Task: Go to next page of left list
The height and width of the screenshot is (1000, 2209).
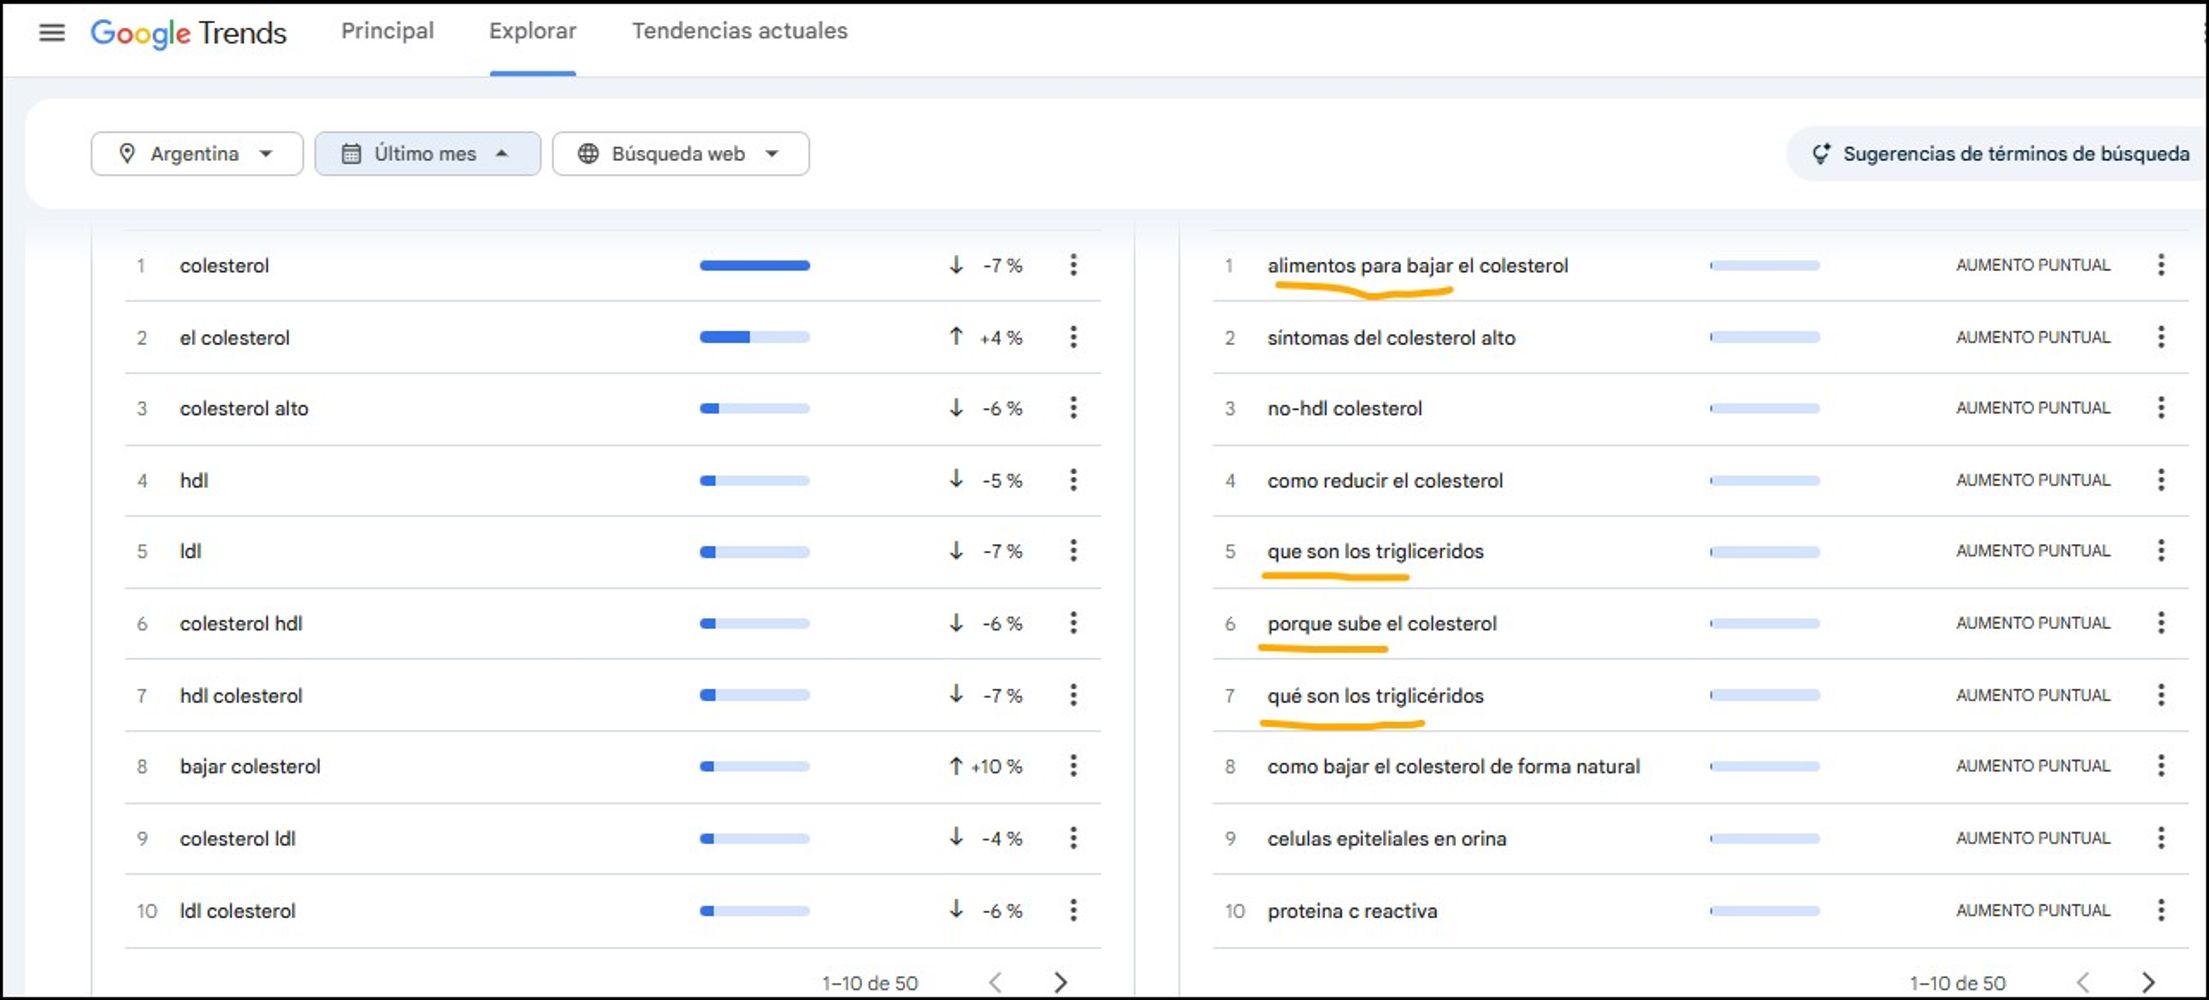Action: (x=1060, y=982)
